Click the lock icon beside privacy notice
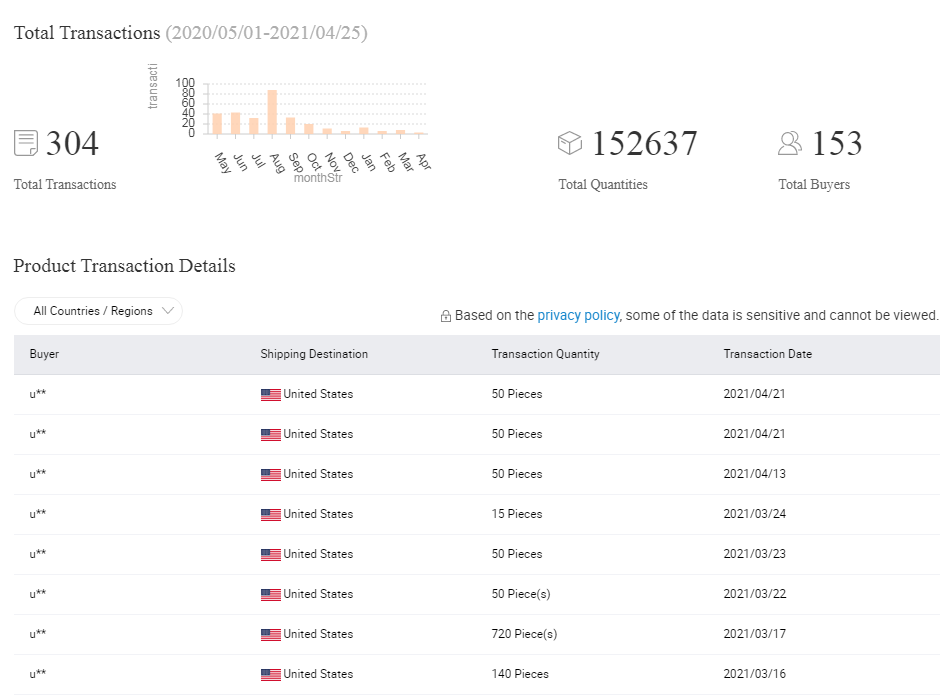This screenshot has width=942, height=698. (x=446, y=316)
